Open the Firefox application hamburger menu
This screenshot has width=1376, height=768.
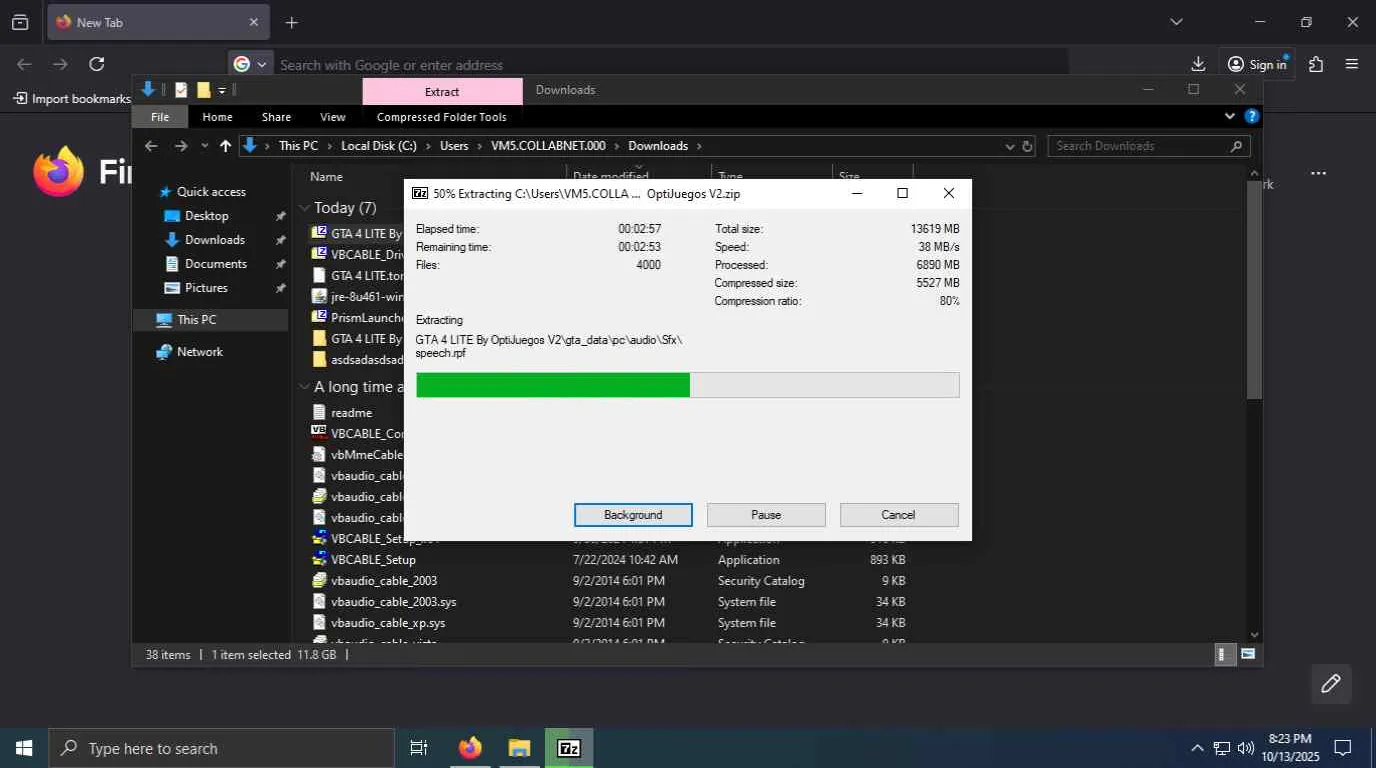coord(1352,64)
